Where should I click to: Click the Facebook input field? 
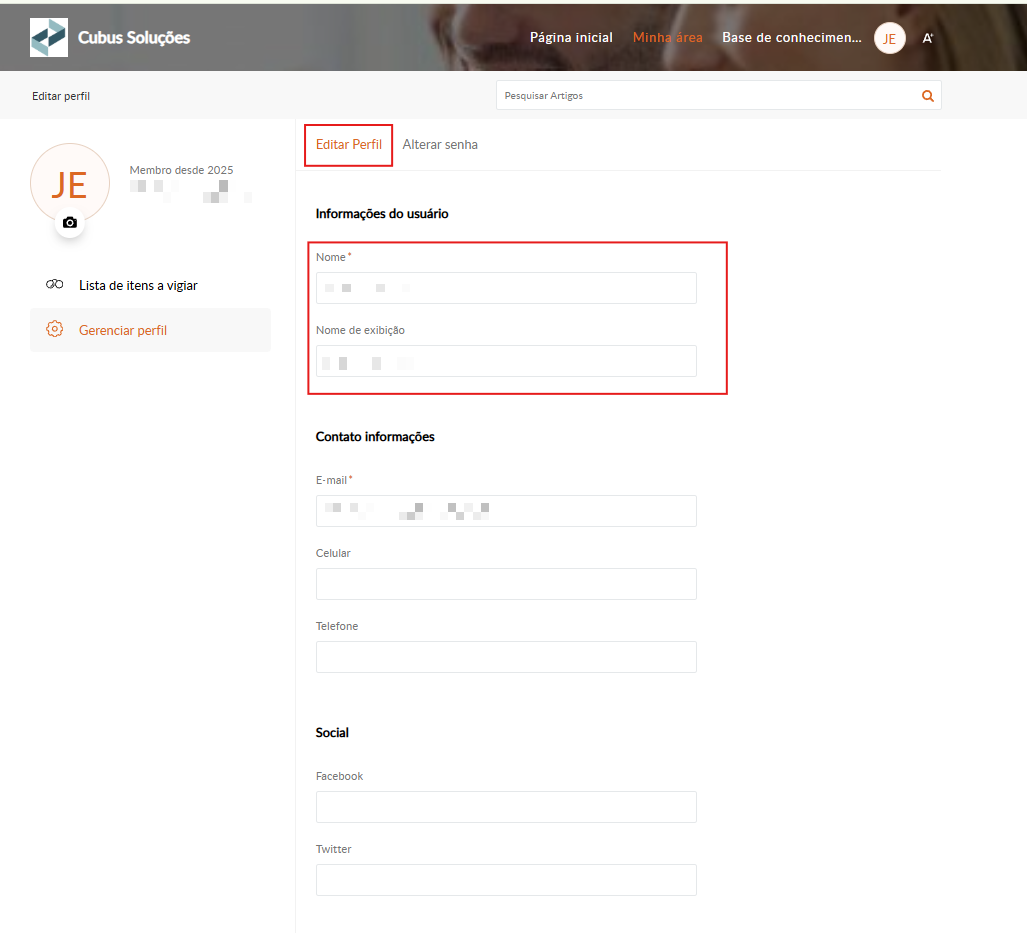point(506,807)
